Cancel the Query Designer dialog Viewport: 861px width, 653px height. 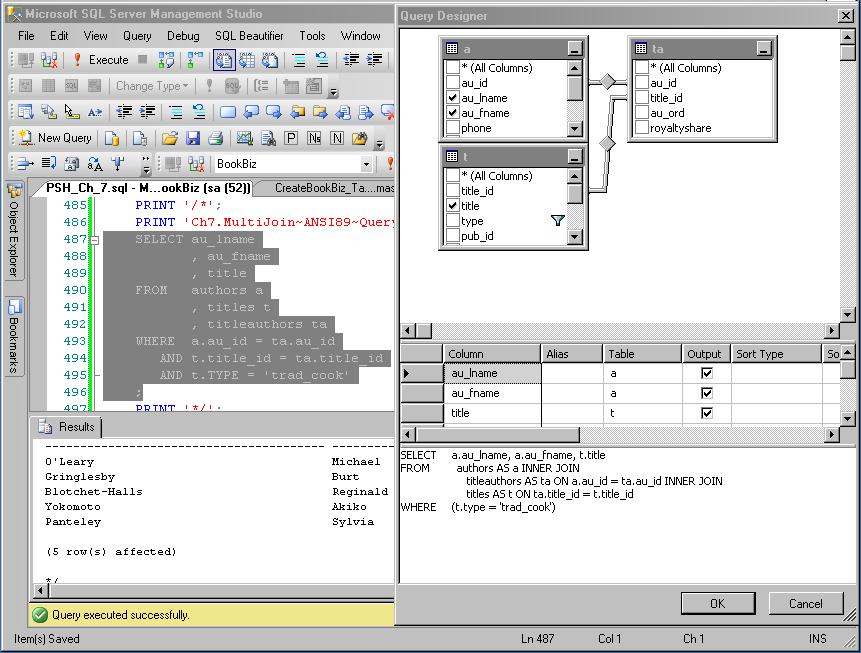[805, 603]
